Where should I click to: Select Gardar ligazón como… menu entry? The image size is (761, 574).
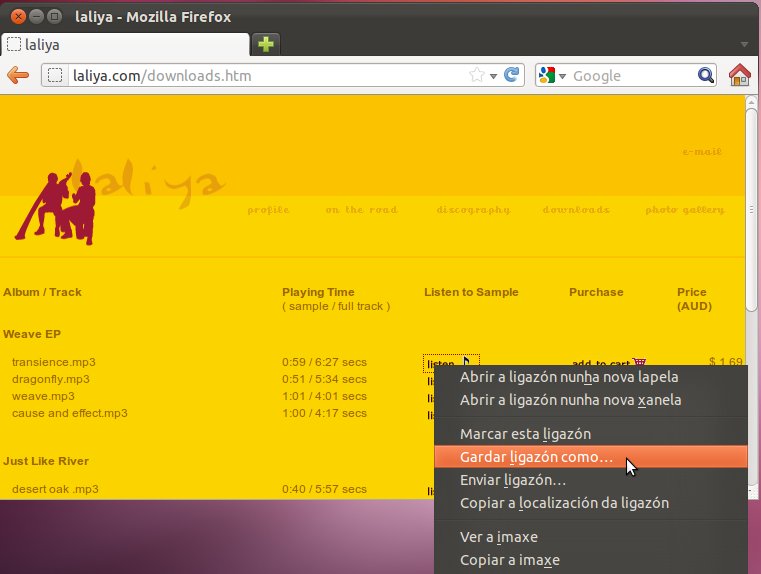[x=591, y=457]
